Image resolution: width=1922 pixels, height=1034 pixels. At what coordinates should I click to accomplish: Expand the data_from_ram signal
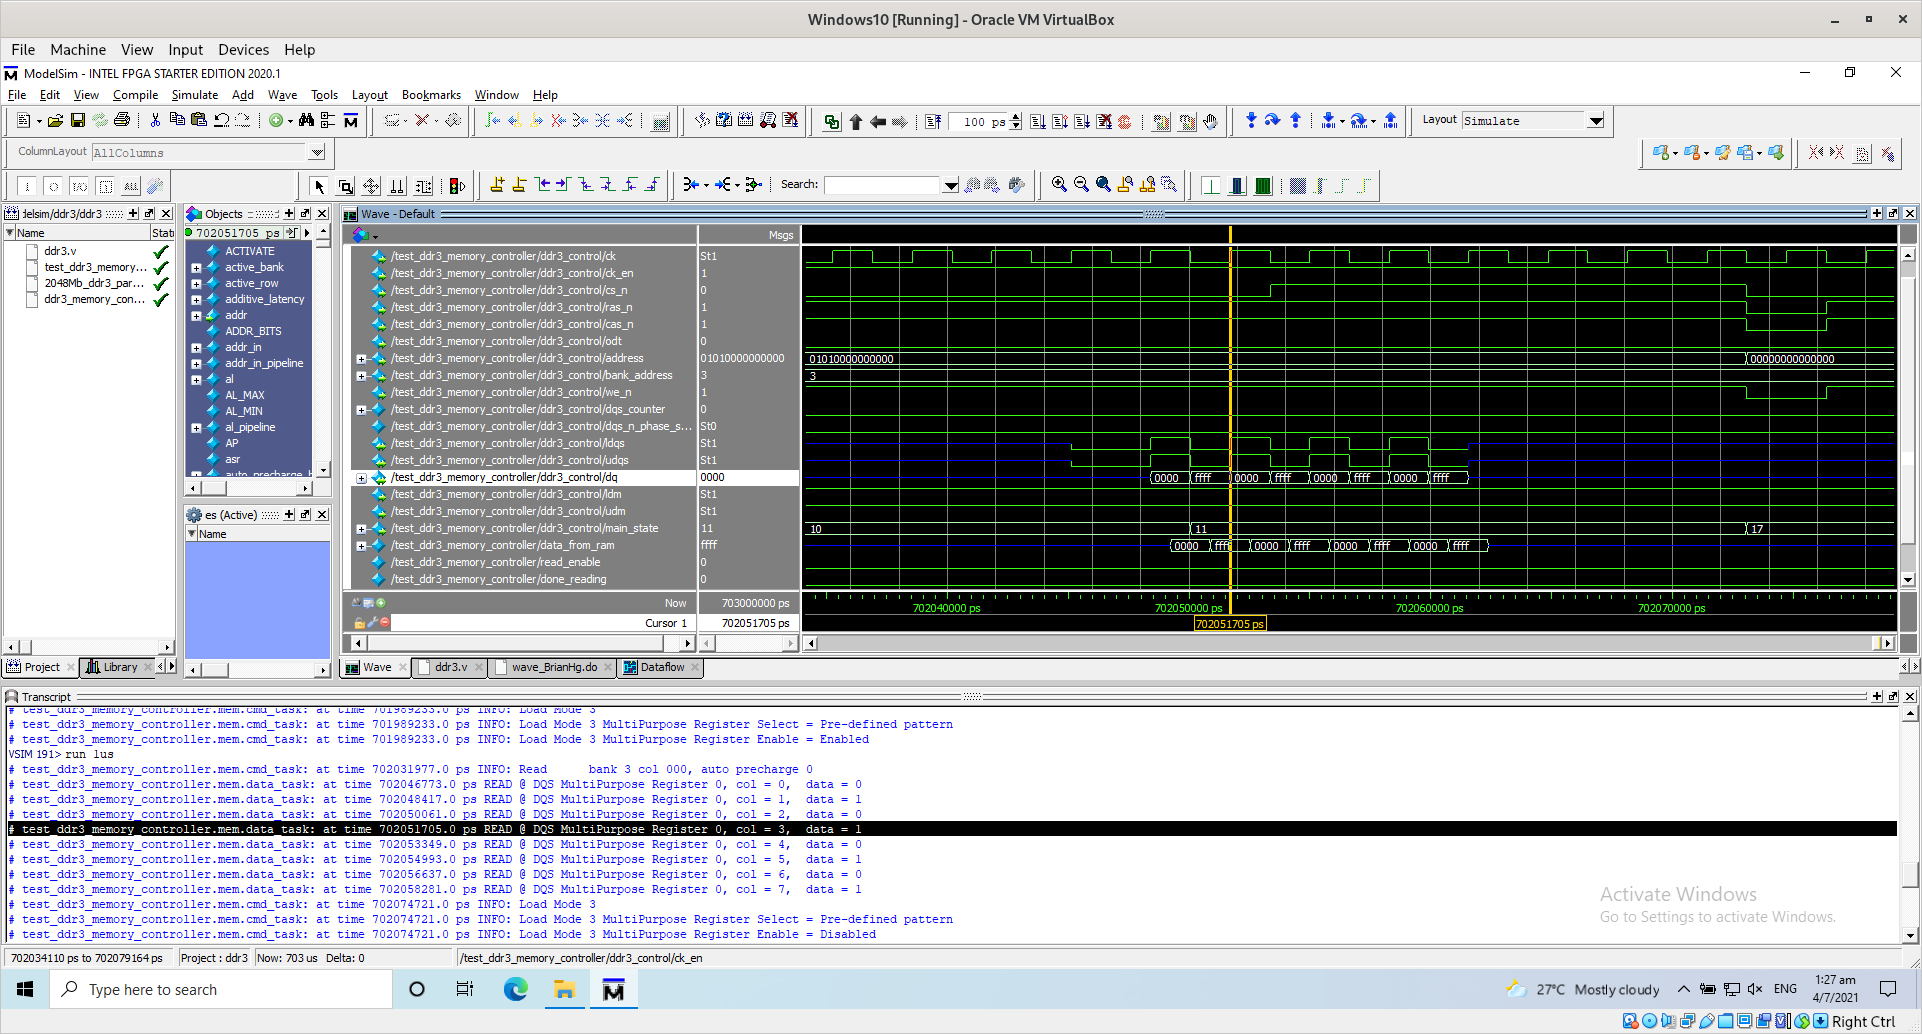(x=361, y=546)
